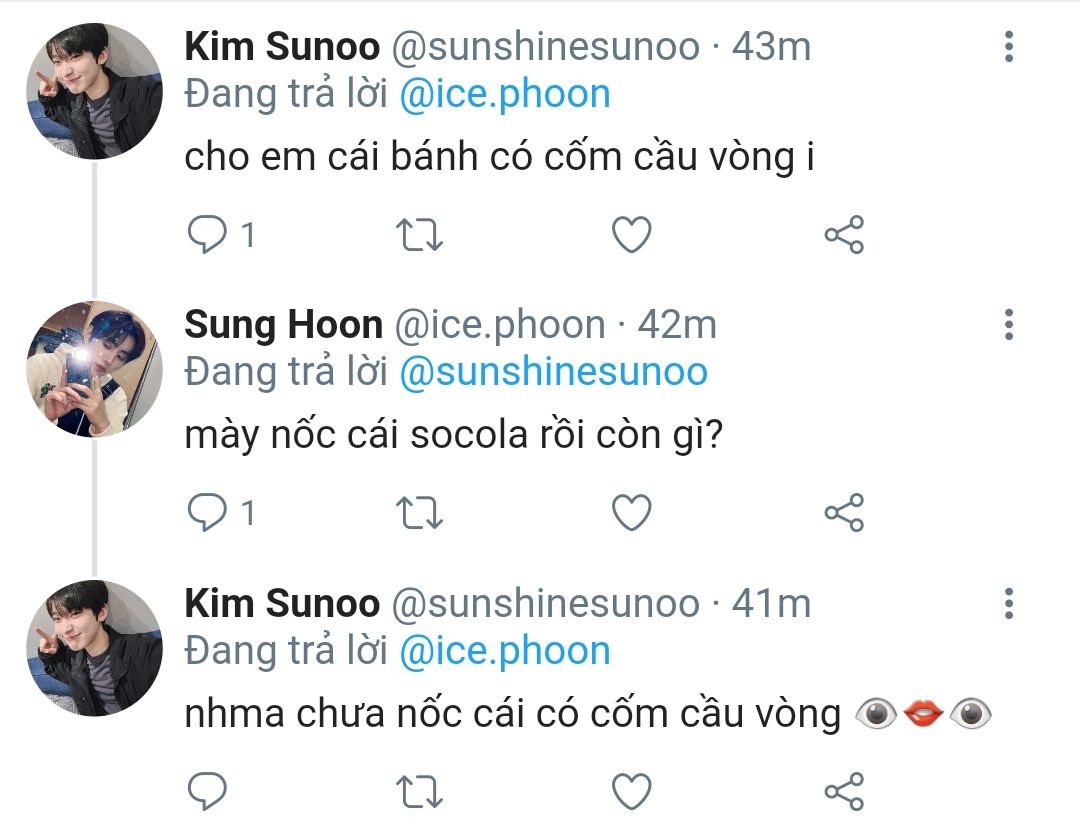Like the first Kim Sunoo tweet

(x=631, y=235)
